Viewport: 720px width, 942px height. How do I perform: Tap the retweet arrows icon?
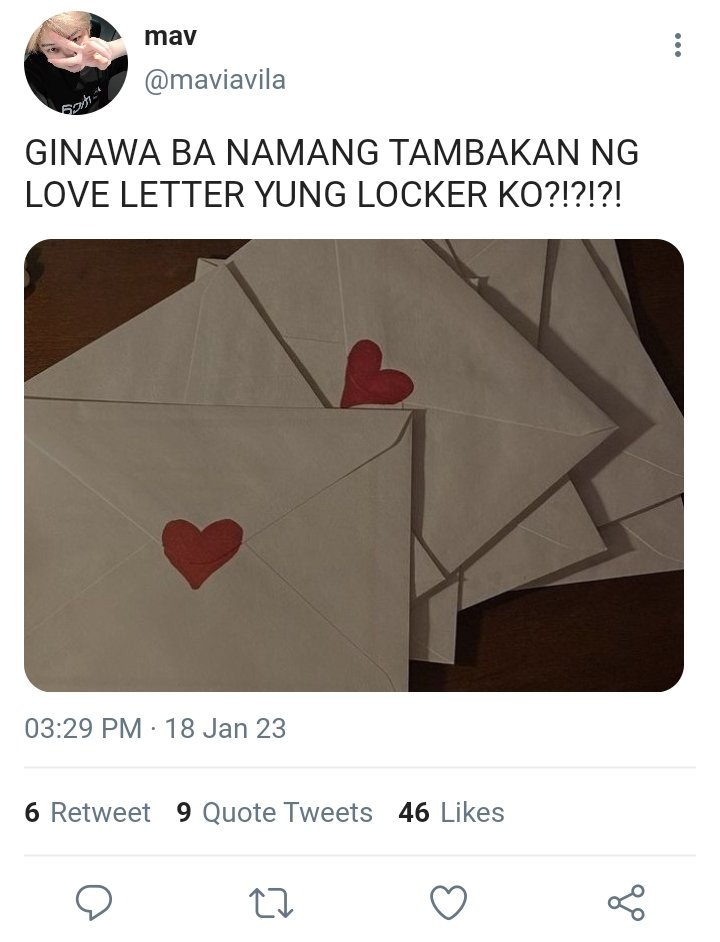click(271, 903)
